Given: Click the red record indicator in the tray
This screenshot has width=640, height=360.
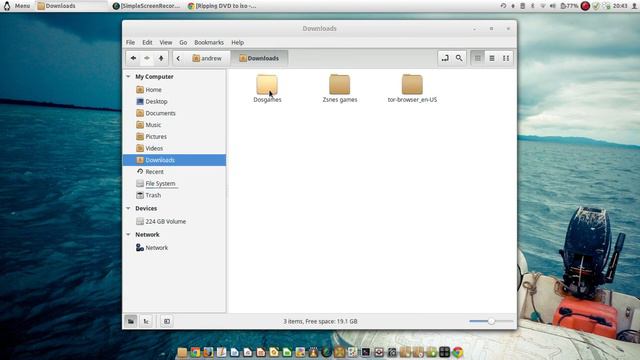Looking at the screenshot, I should [585, 6].
